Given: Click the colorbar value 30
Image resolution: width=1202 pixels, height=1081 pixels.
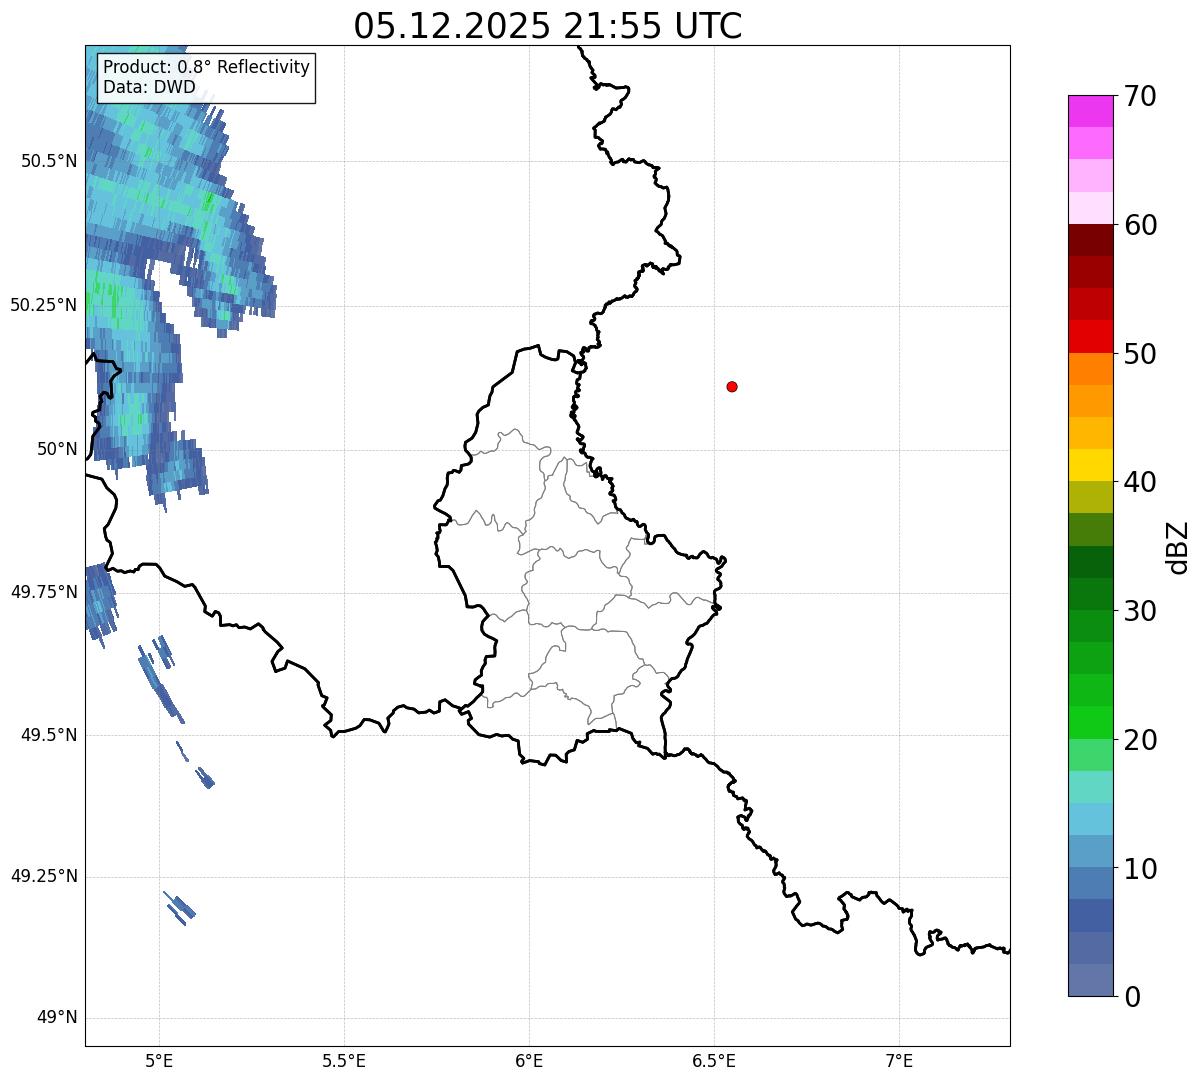Looking at the screenshot, I should coord(1140,611).
